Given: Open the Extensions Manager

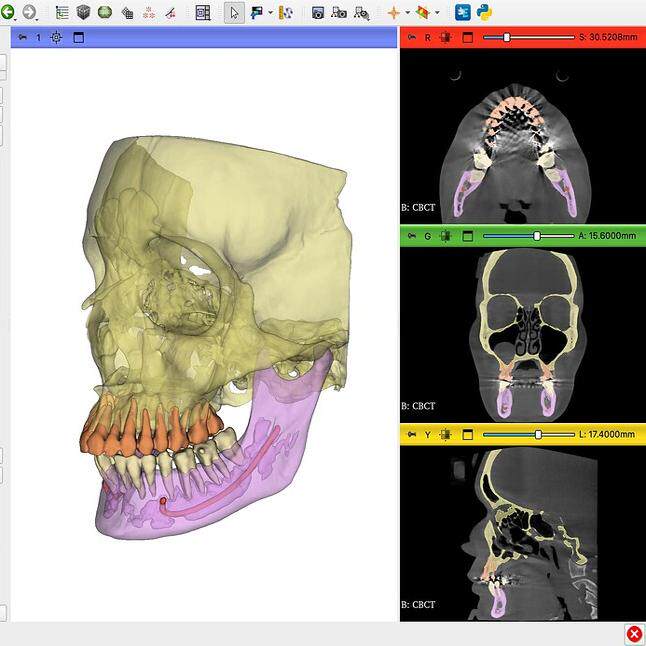Looking at the screenshot, I should tap(463, 12).
